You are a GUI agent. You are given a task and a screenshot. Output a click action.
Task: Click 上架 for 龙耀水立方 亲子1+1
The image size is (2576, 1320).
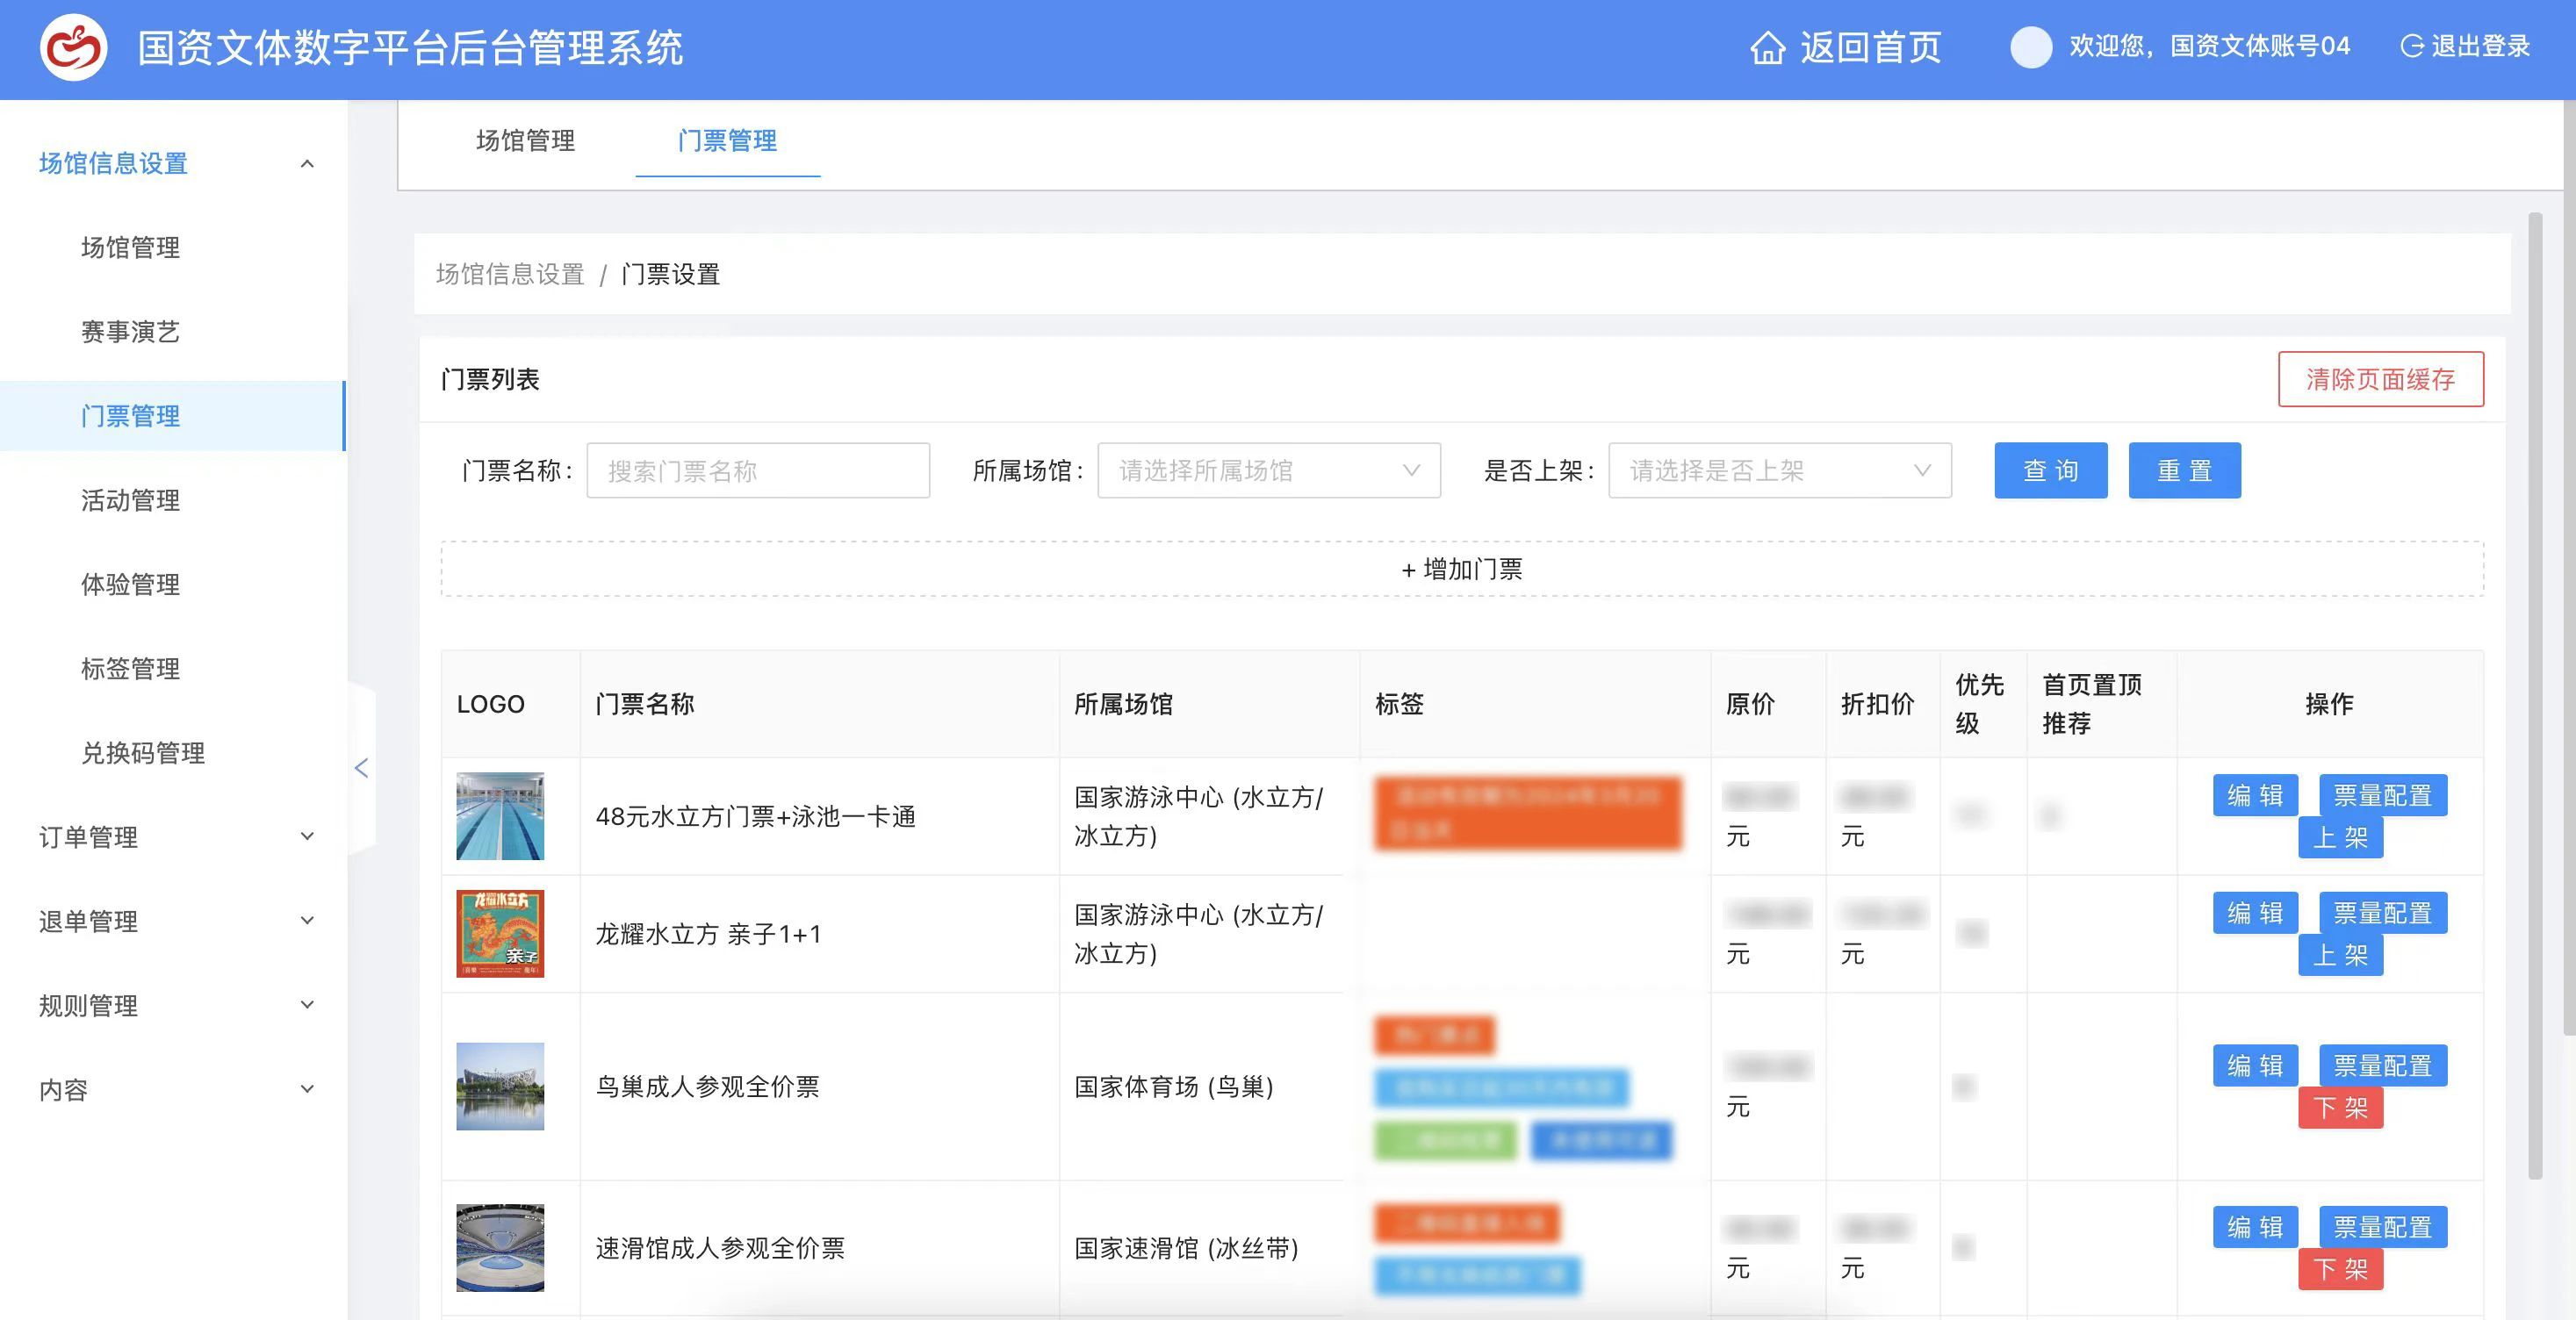tap(2340, 955)
